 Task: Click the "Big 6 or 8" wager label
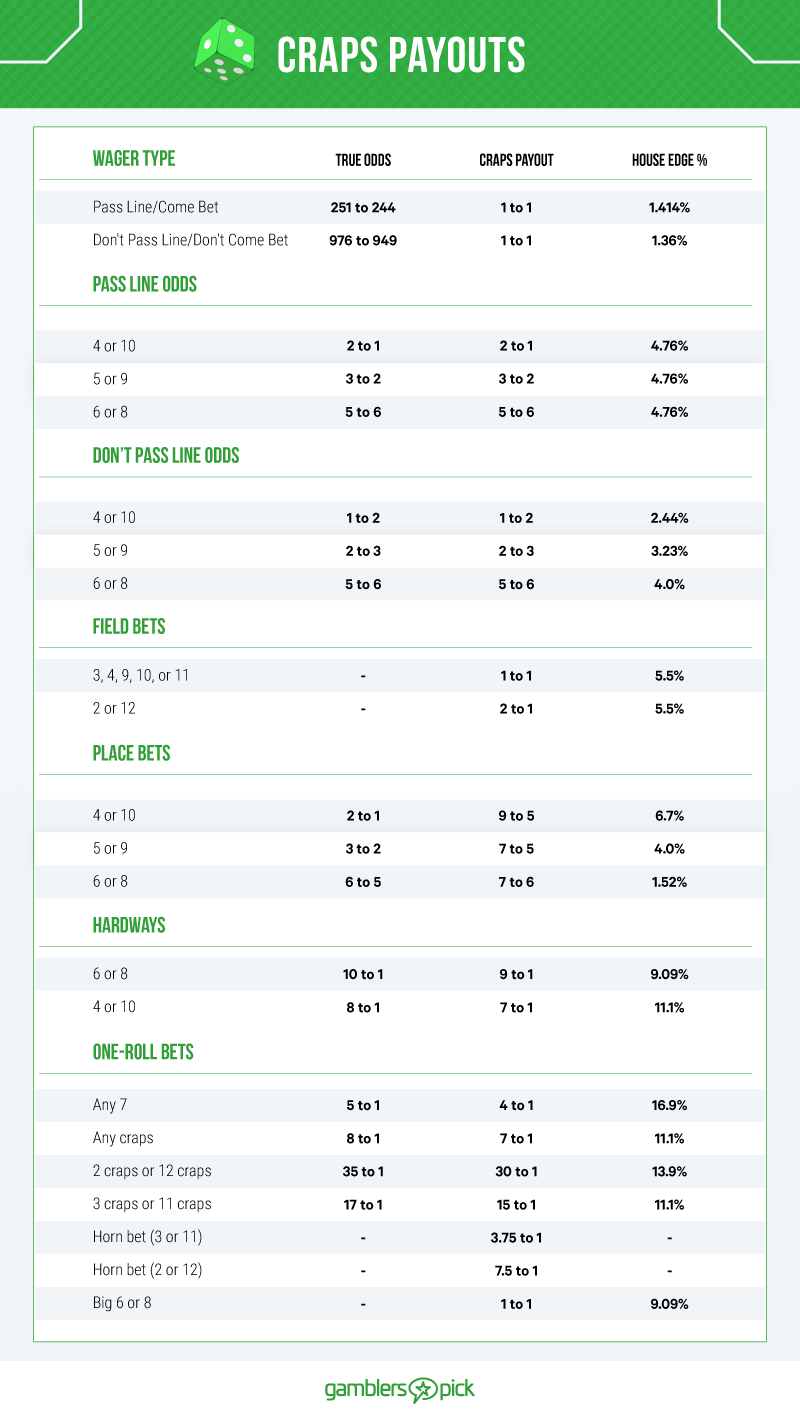point(122,1303)
